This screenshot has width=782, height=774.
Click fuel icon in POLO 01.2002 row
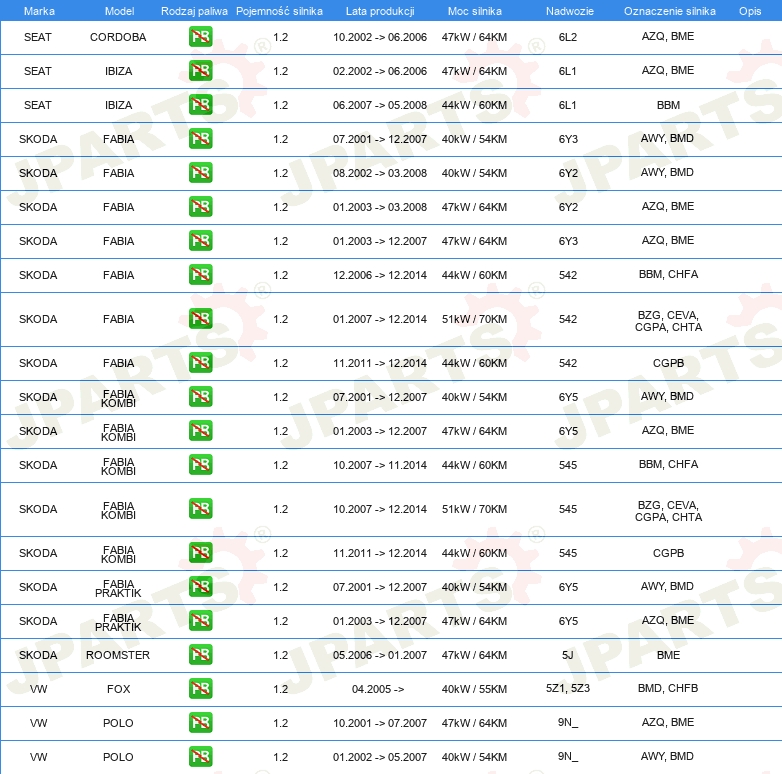[200, 756]
